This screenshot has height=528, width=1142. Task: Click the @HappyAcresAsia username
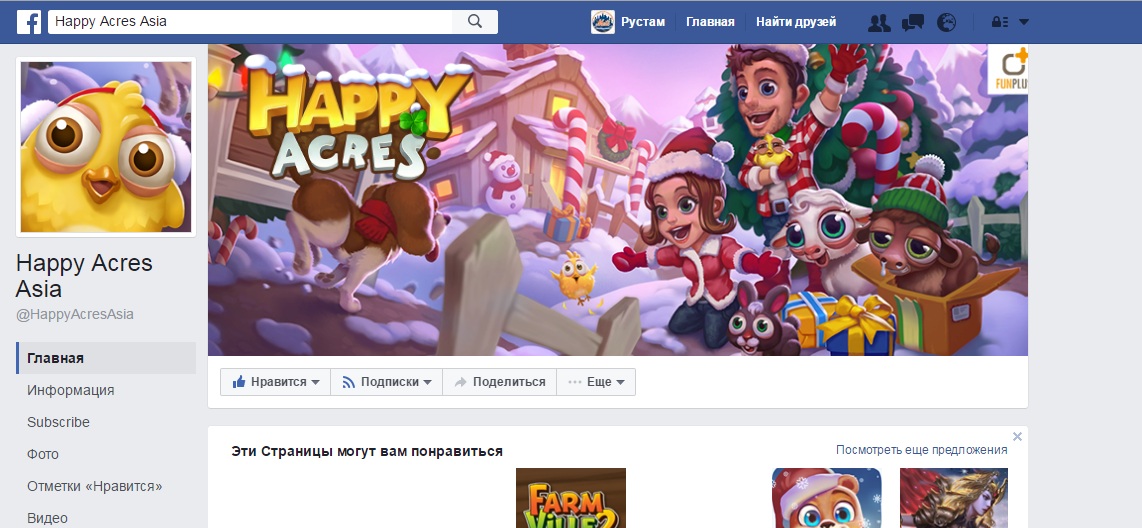(74, 315)
